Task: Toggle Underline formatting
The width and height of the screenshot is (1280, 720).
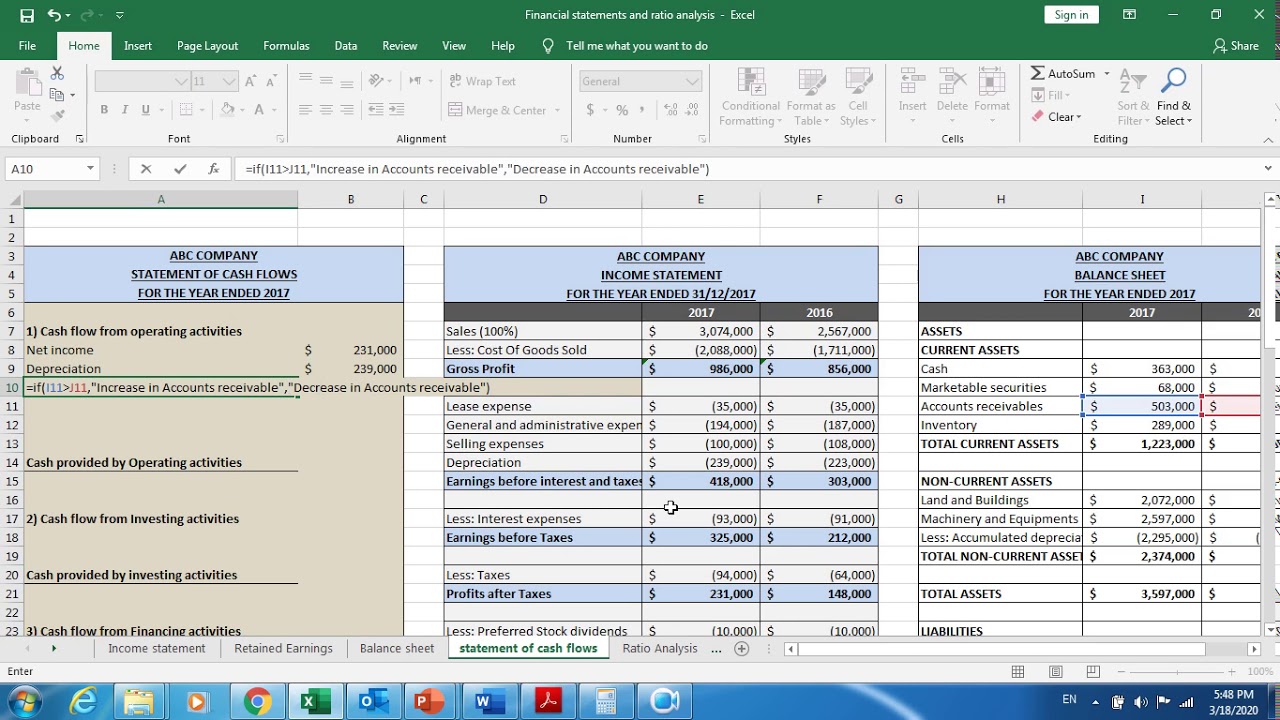Action: tap(146, 110)
